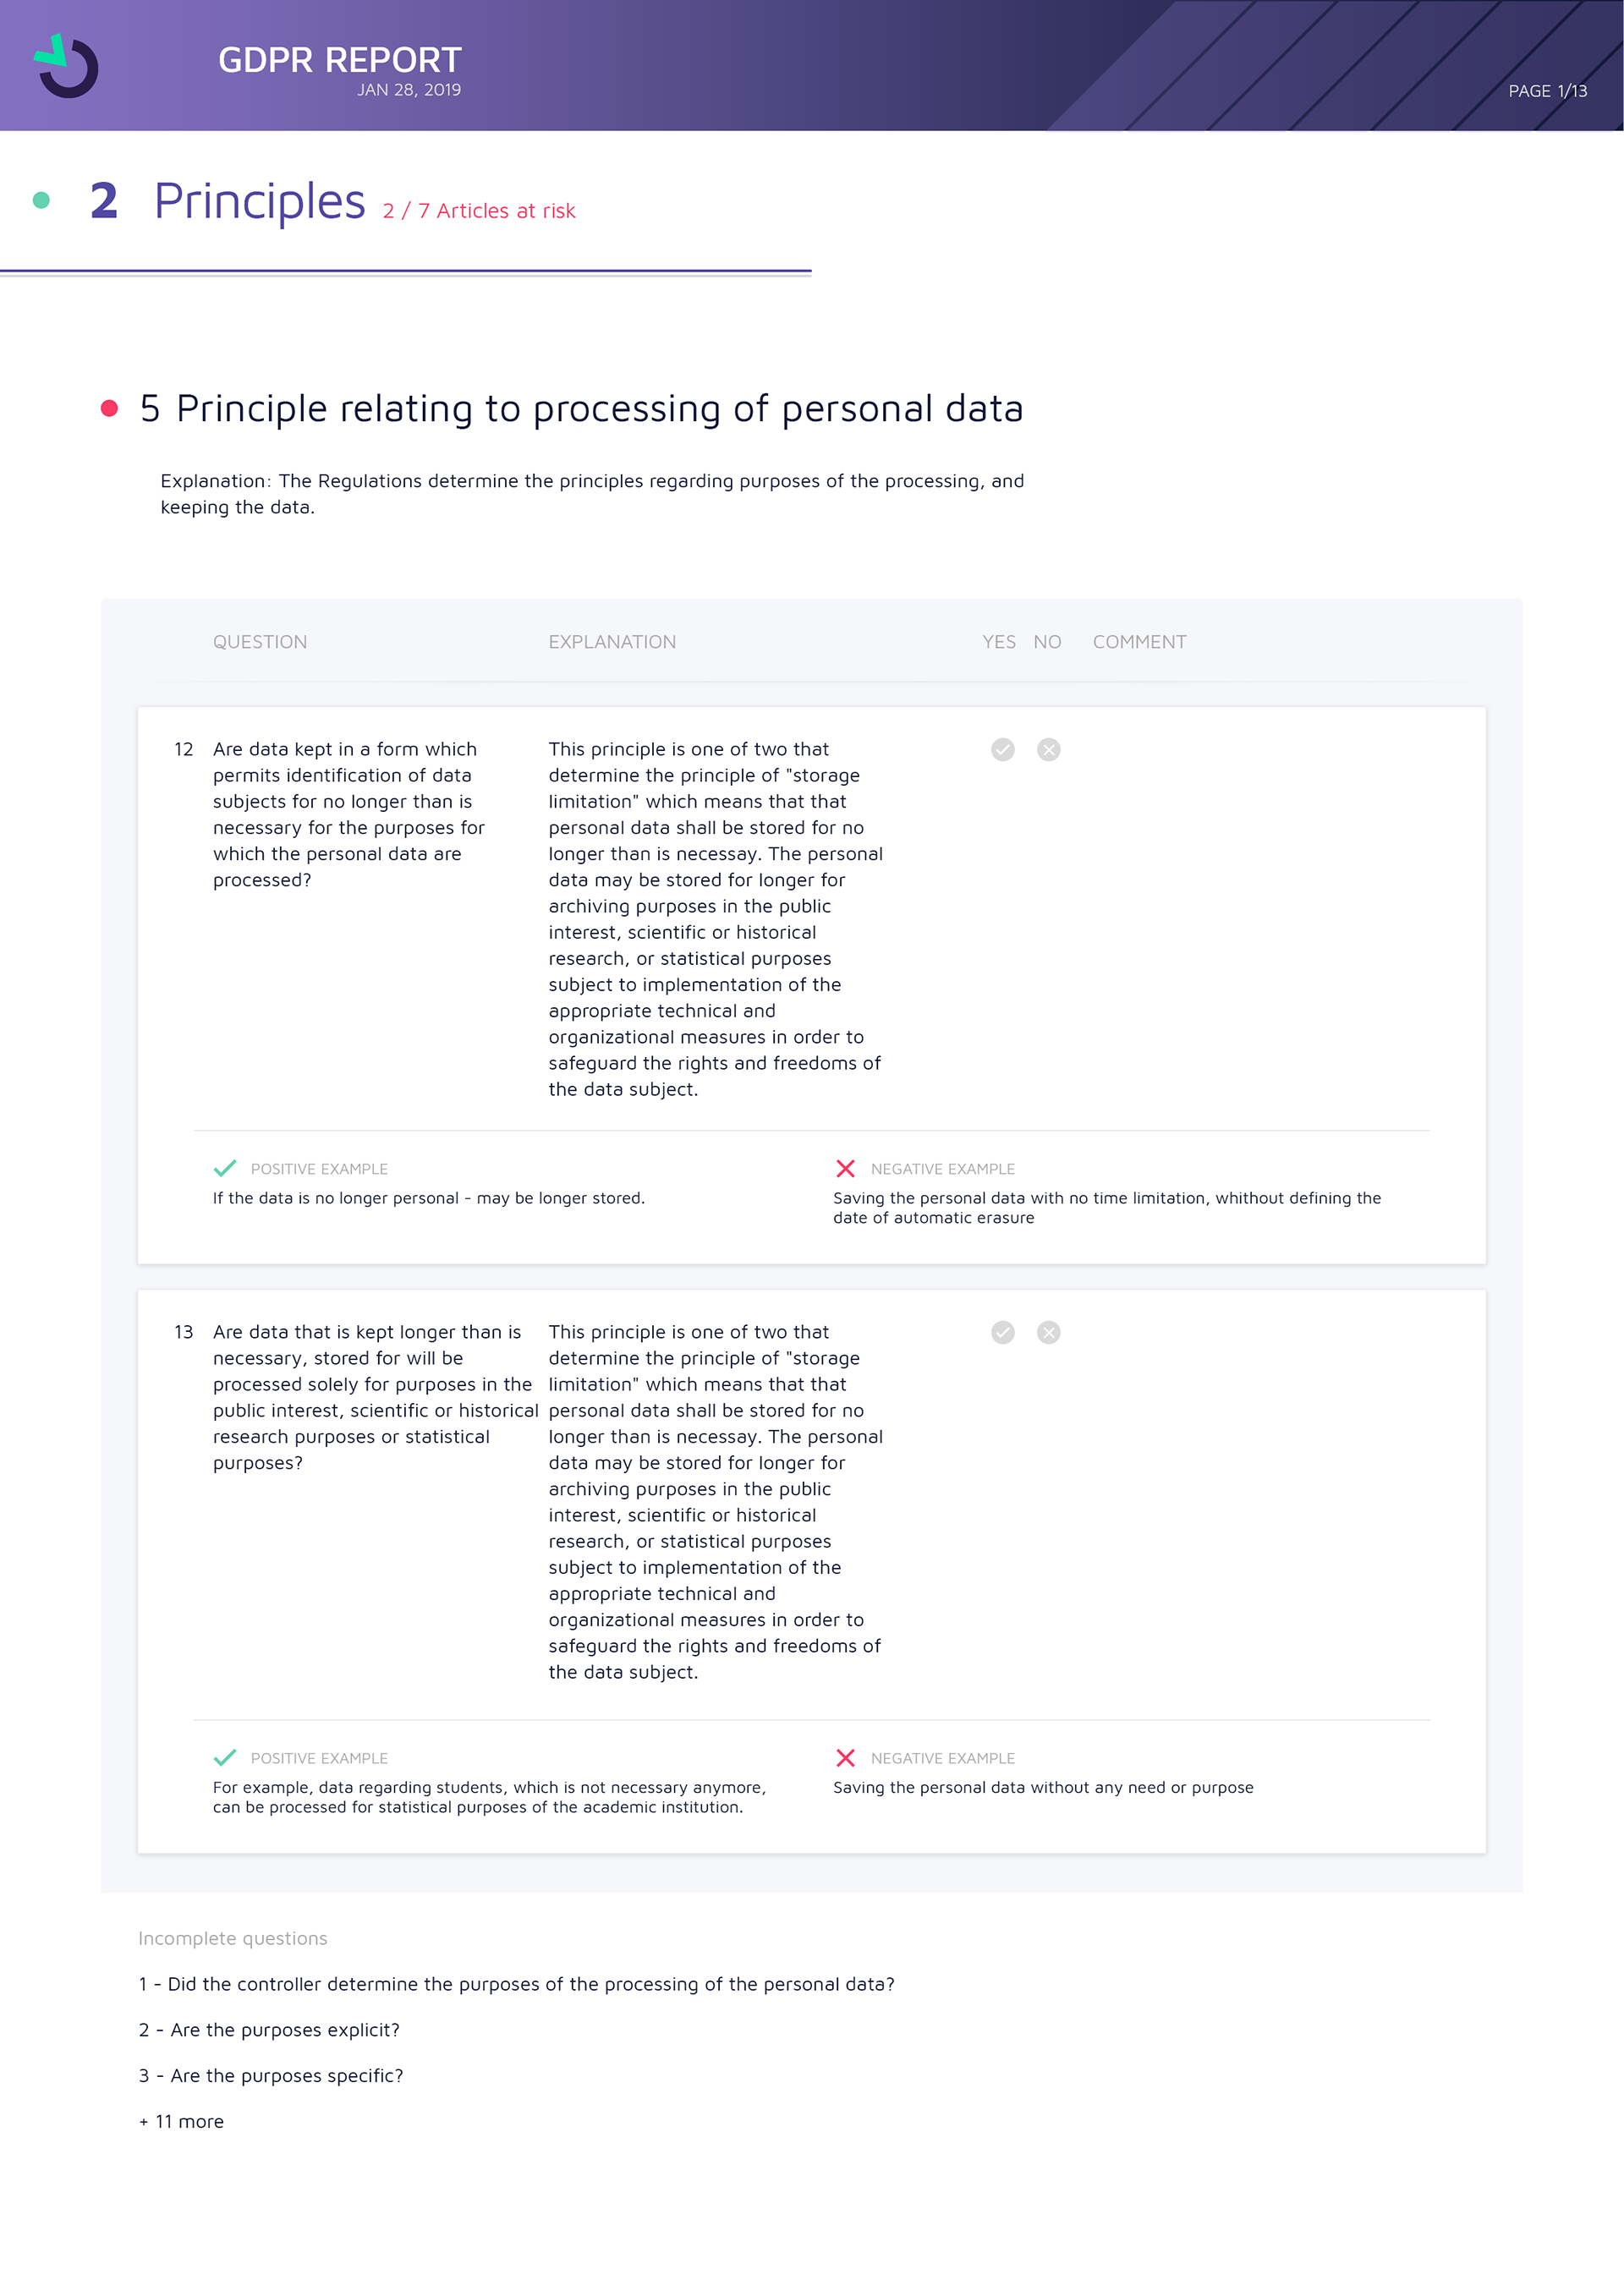Open 'Are the purposes specific?' question
This screenshot has width=1624, height=2296.
(x=271, y=2075)
